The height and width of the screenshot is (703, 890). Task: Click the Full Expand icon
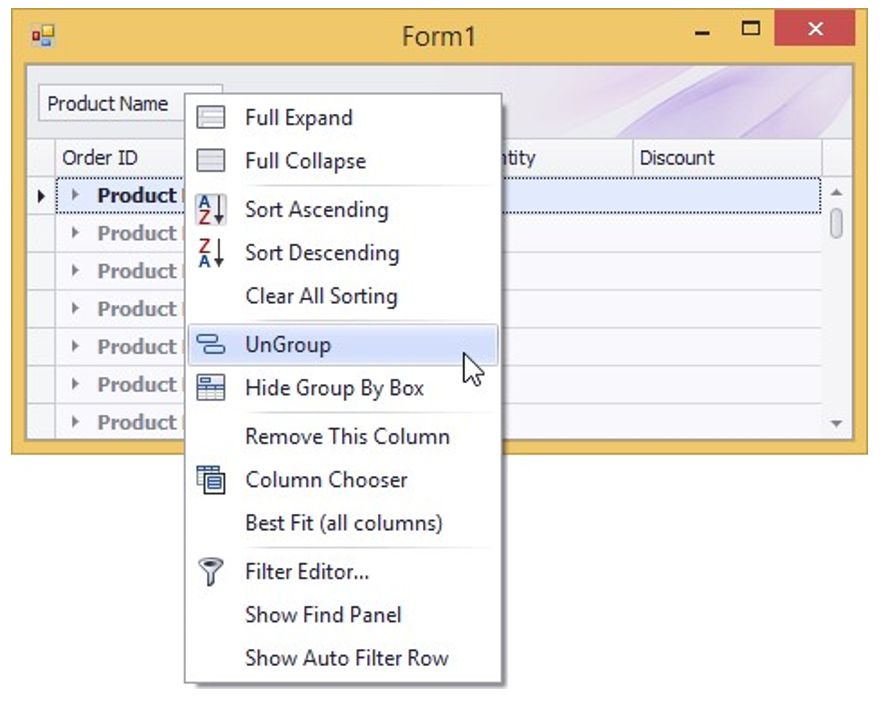coord(211,118)
